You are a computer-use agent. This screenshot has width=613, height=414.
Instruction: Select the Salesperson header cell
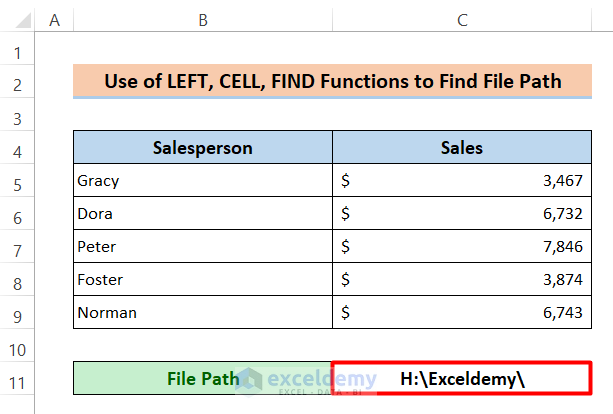[x=203, y=148]
